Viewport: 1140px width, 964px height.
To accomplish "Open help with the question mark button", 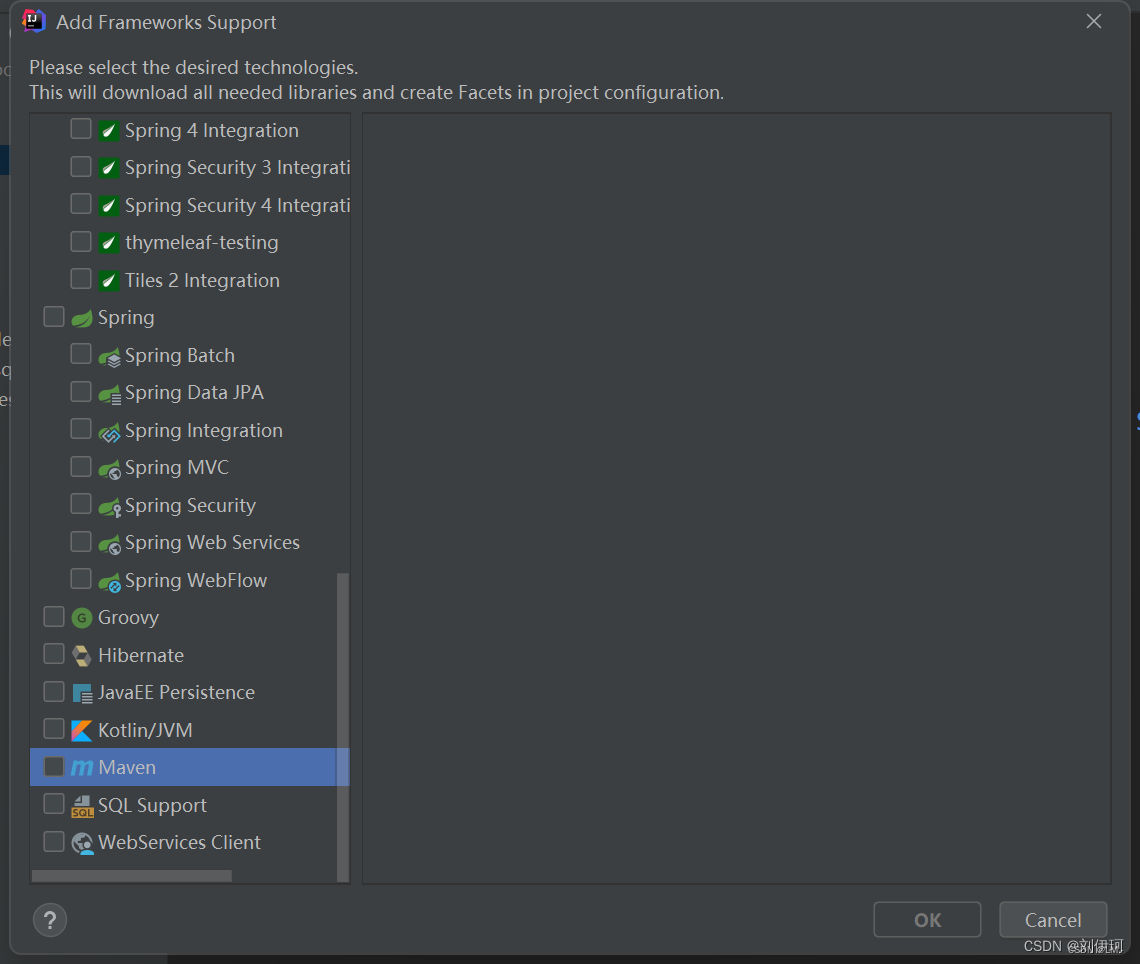I will coord(50,920).
